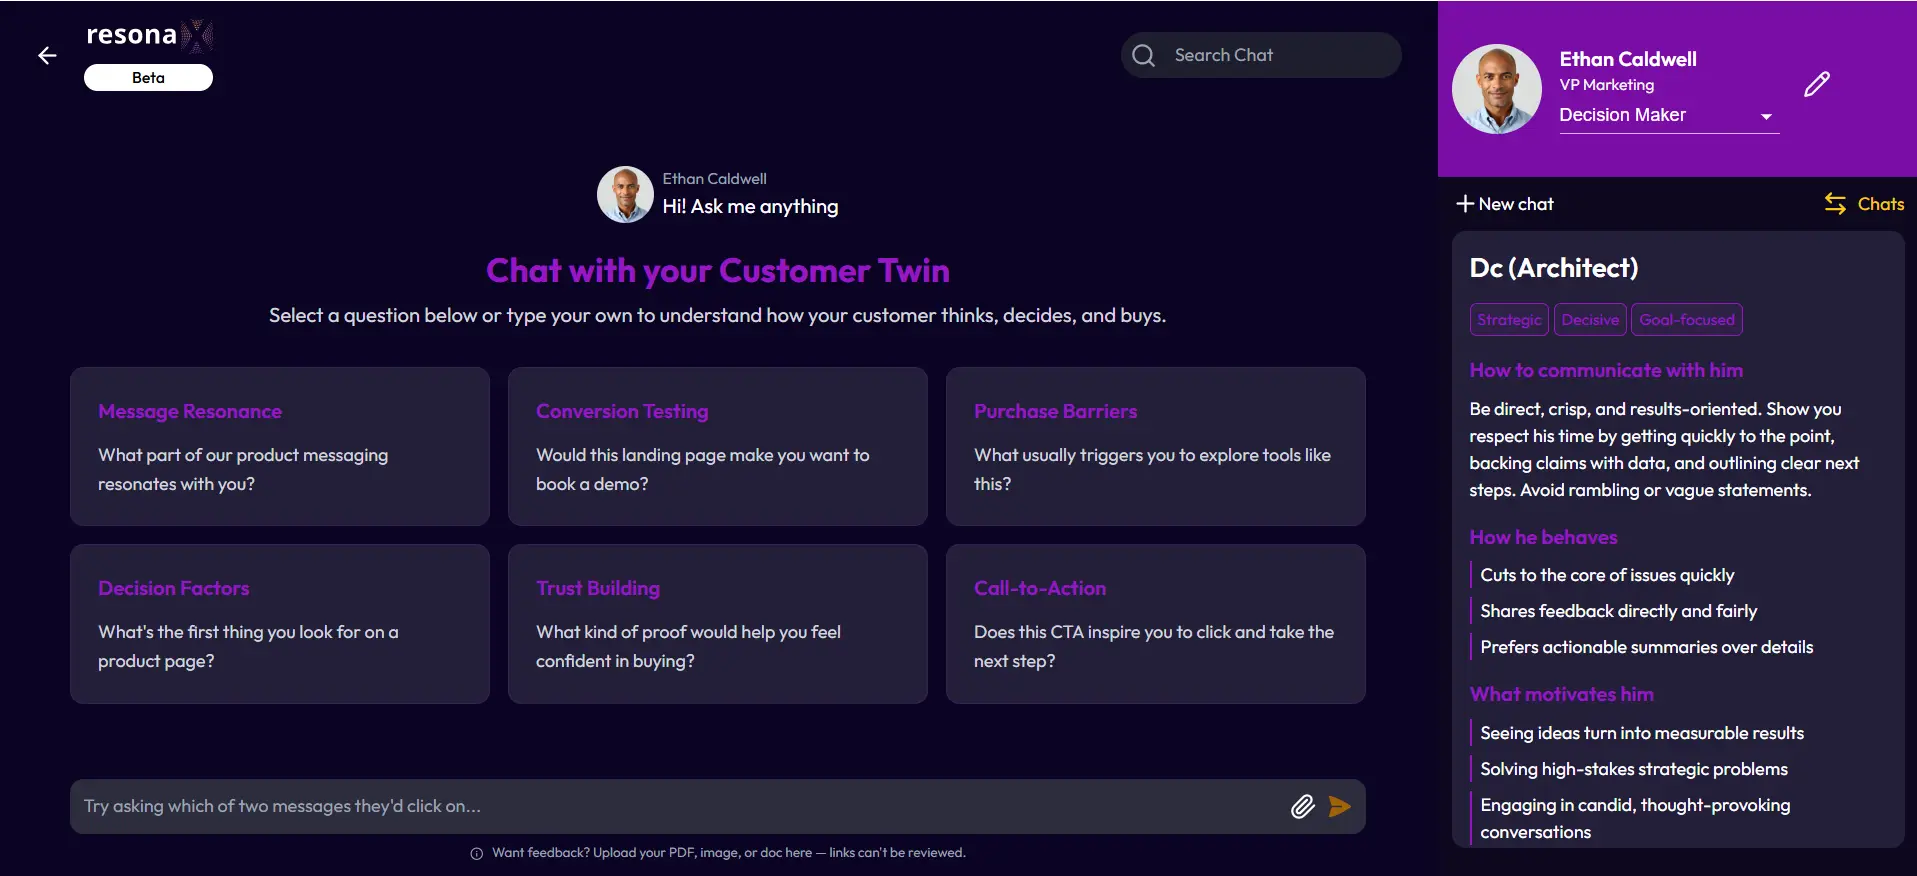
Task: Pick the Decision Factors card
Action: [x=280, y=624]
